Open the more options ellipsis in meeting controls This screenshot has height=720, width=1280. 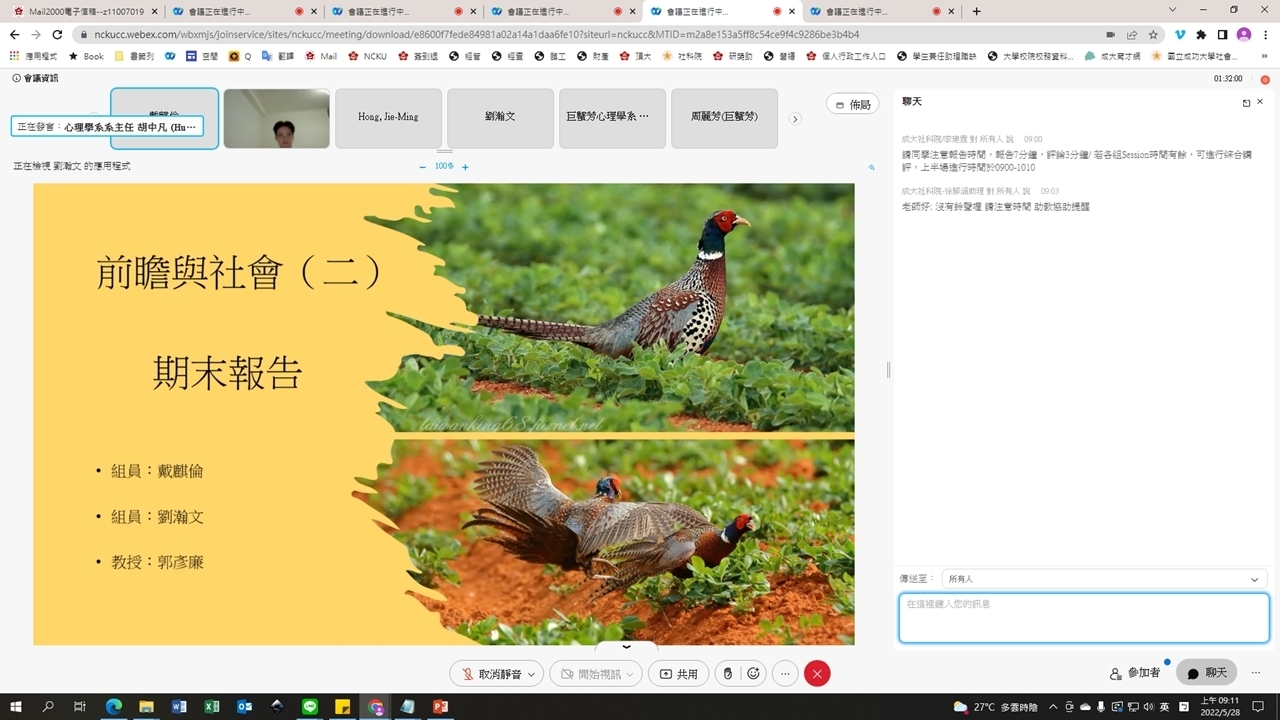click(785, 674)
